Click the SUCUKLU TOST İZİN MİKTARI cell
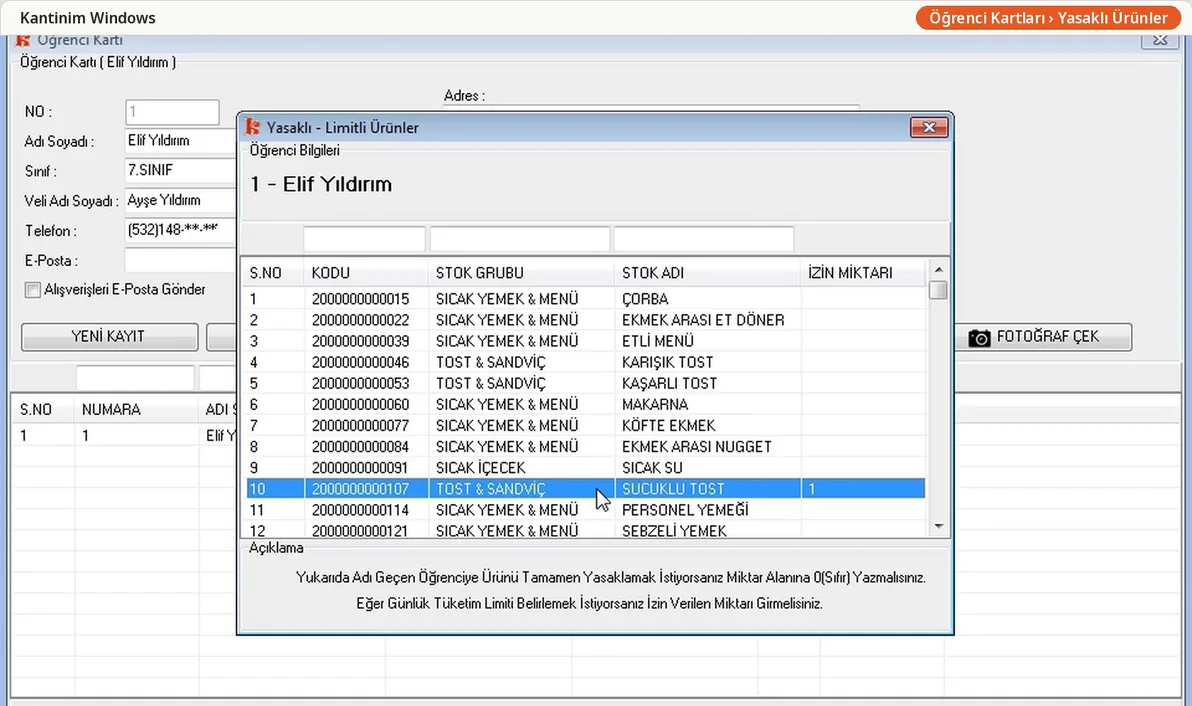The image size is (1192, 706). pyautogui.click(x=864, y=489)
